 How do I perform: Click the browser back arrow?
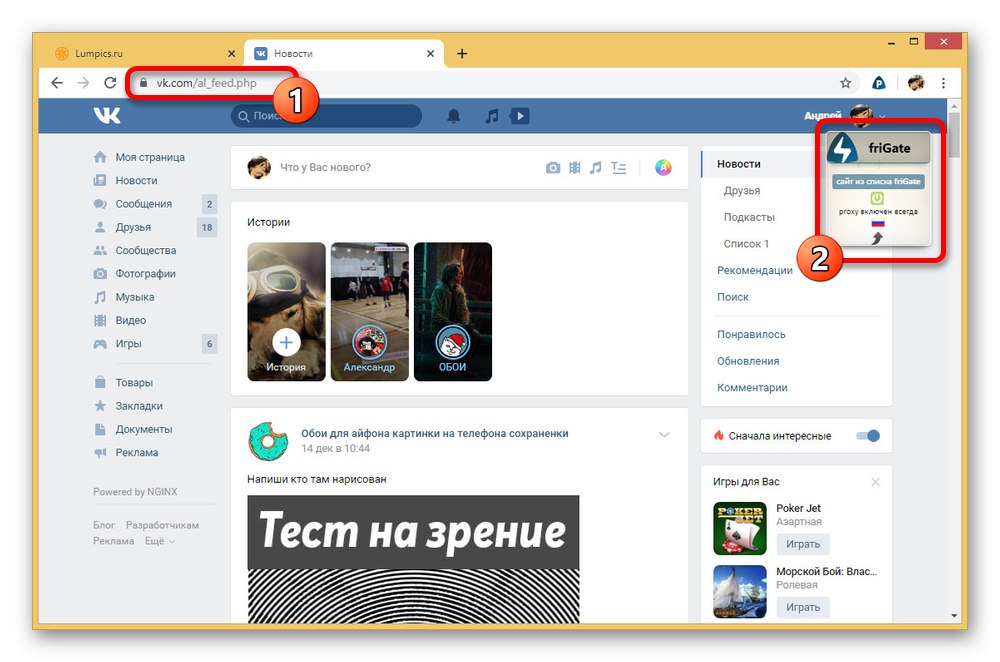point(57,83)
